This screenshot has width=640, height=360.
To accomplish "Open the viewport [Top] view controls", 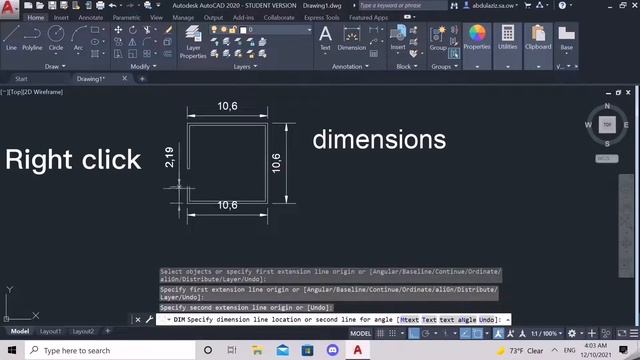I will click(x=17, y=92).
